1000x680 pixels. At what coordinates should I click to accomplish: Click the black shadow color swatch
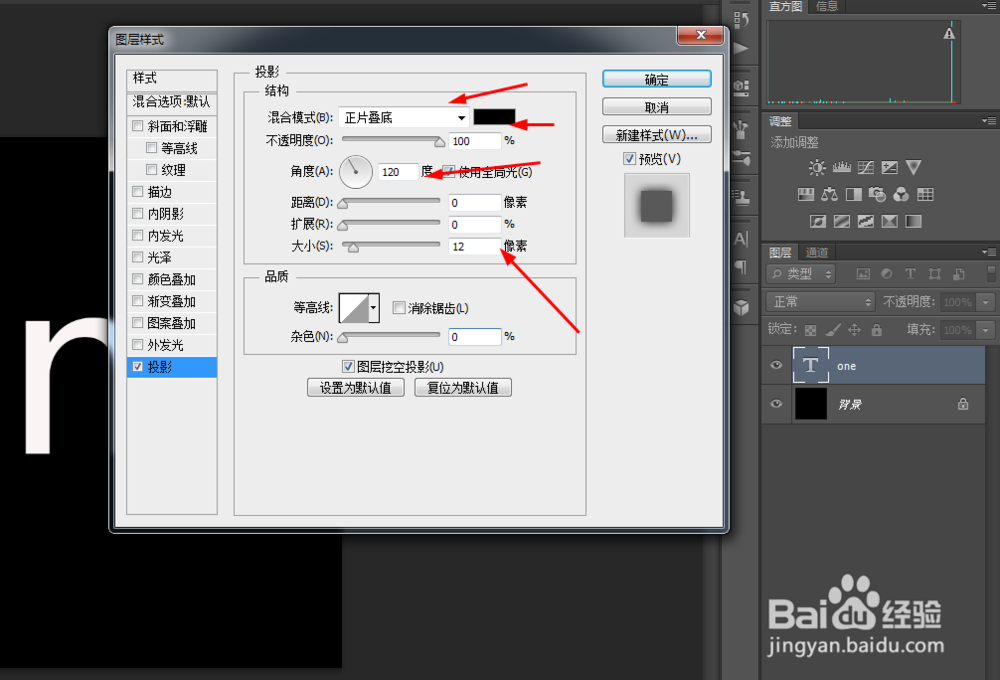coord(494,117)
